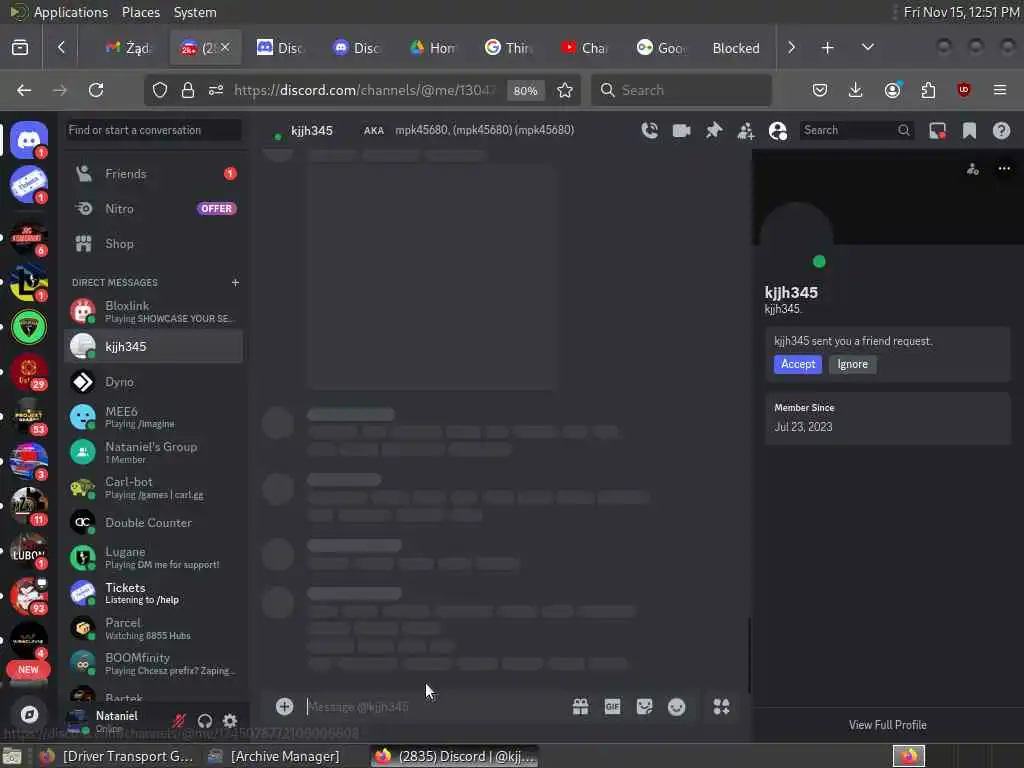This screenshot has width=1024, height=768.
Task: Open the Bloxlink direct message
Action: (x=153, y=312)
